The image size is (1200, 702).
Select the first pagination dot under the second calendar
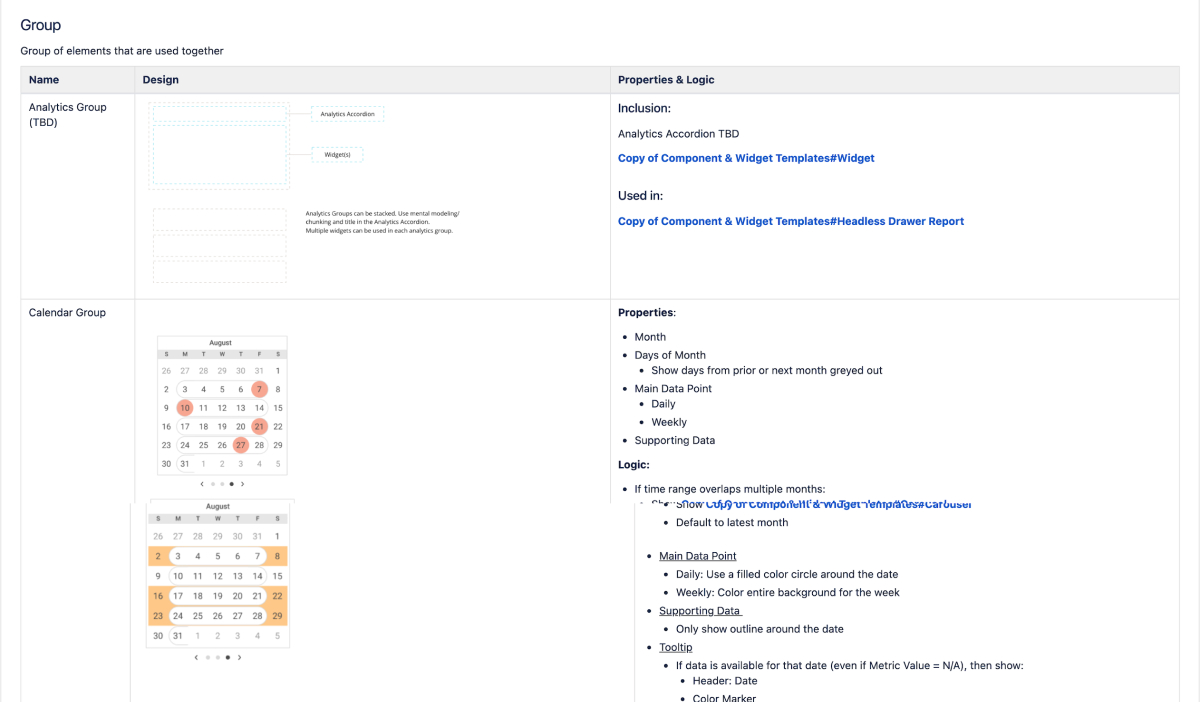[208, 657]
